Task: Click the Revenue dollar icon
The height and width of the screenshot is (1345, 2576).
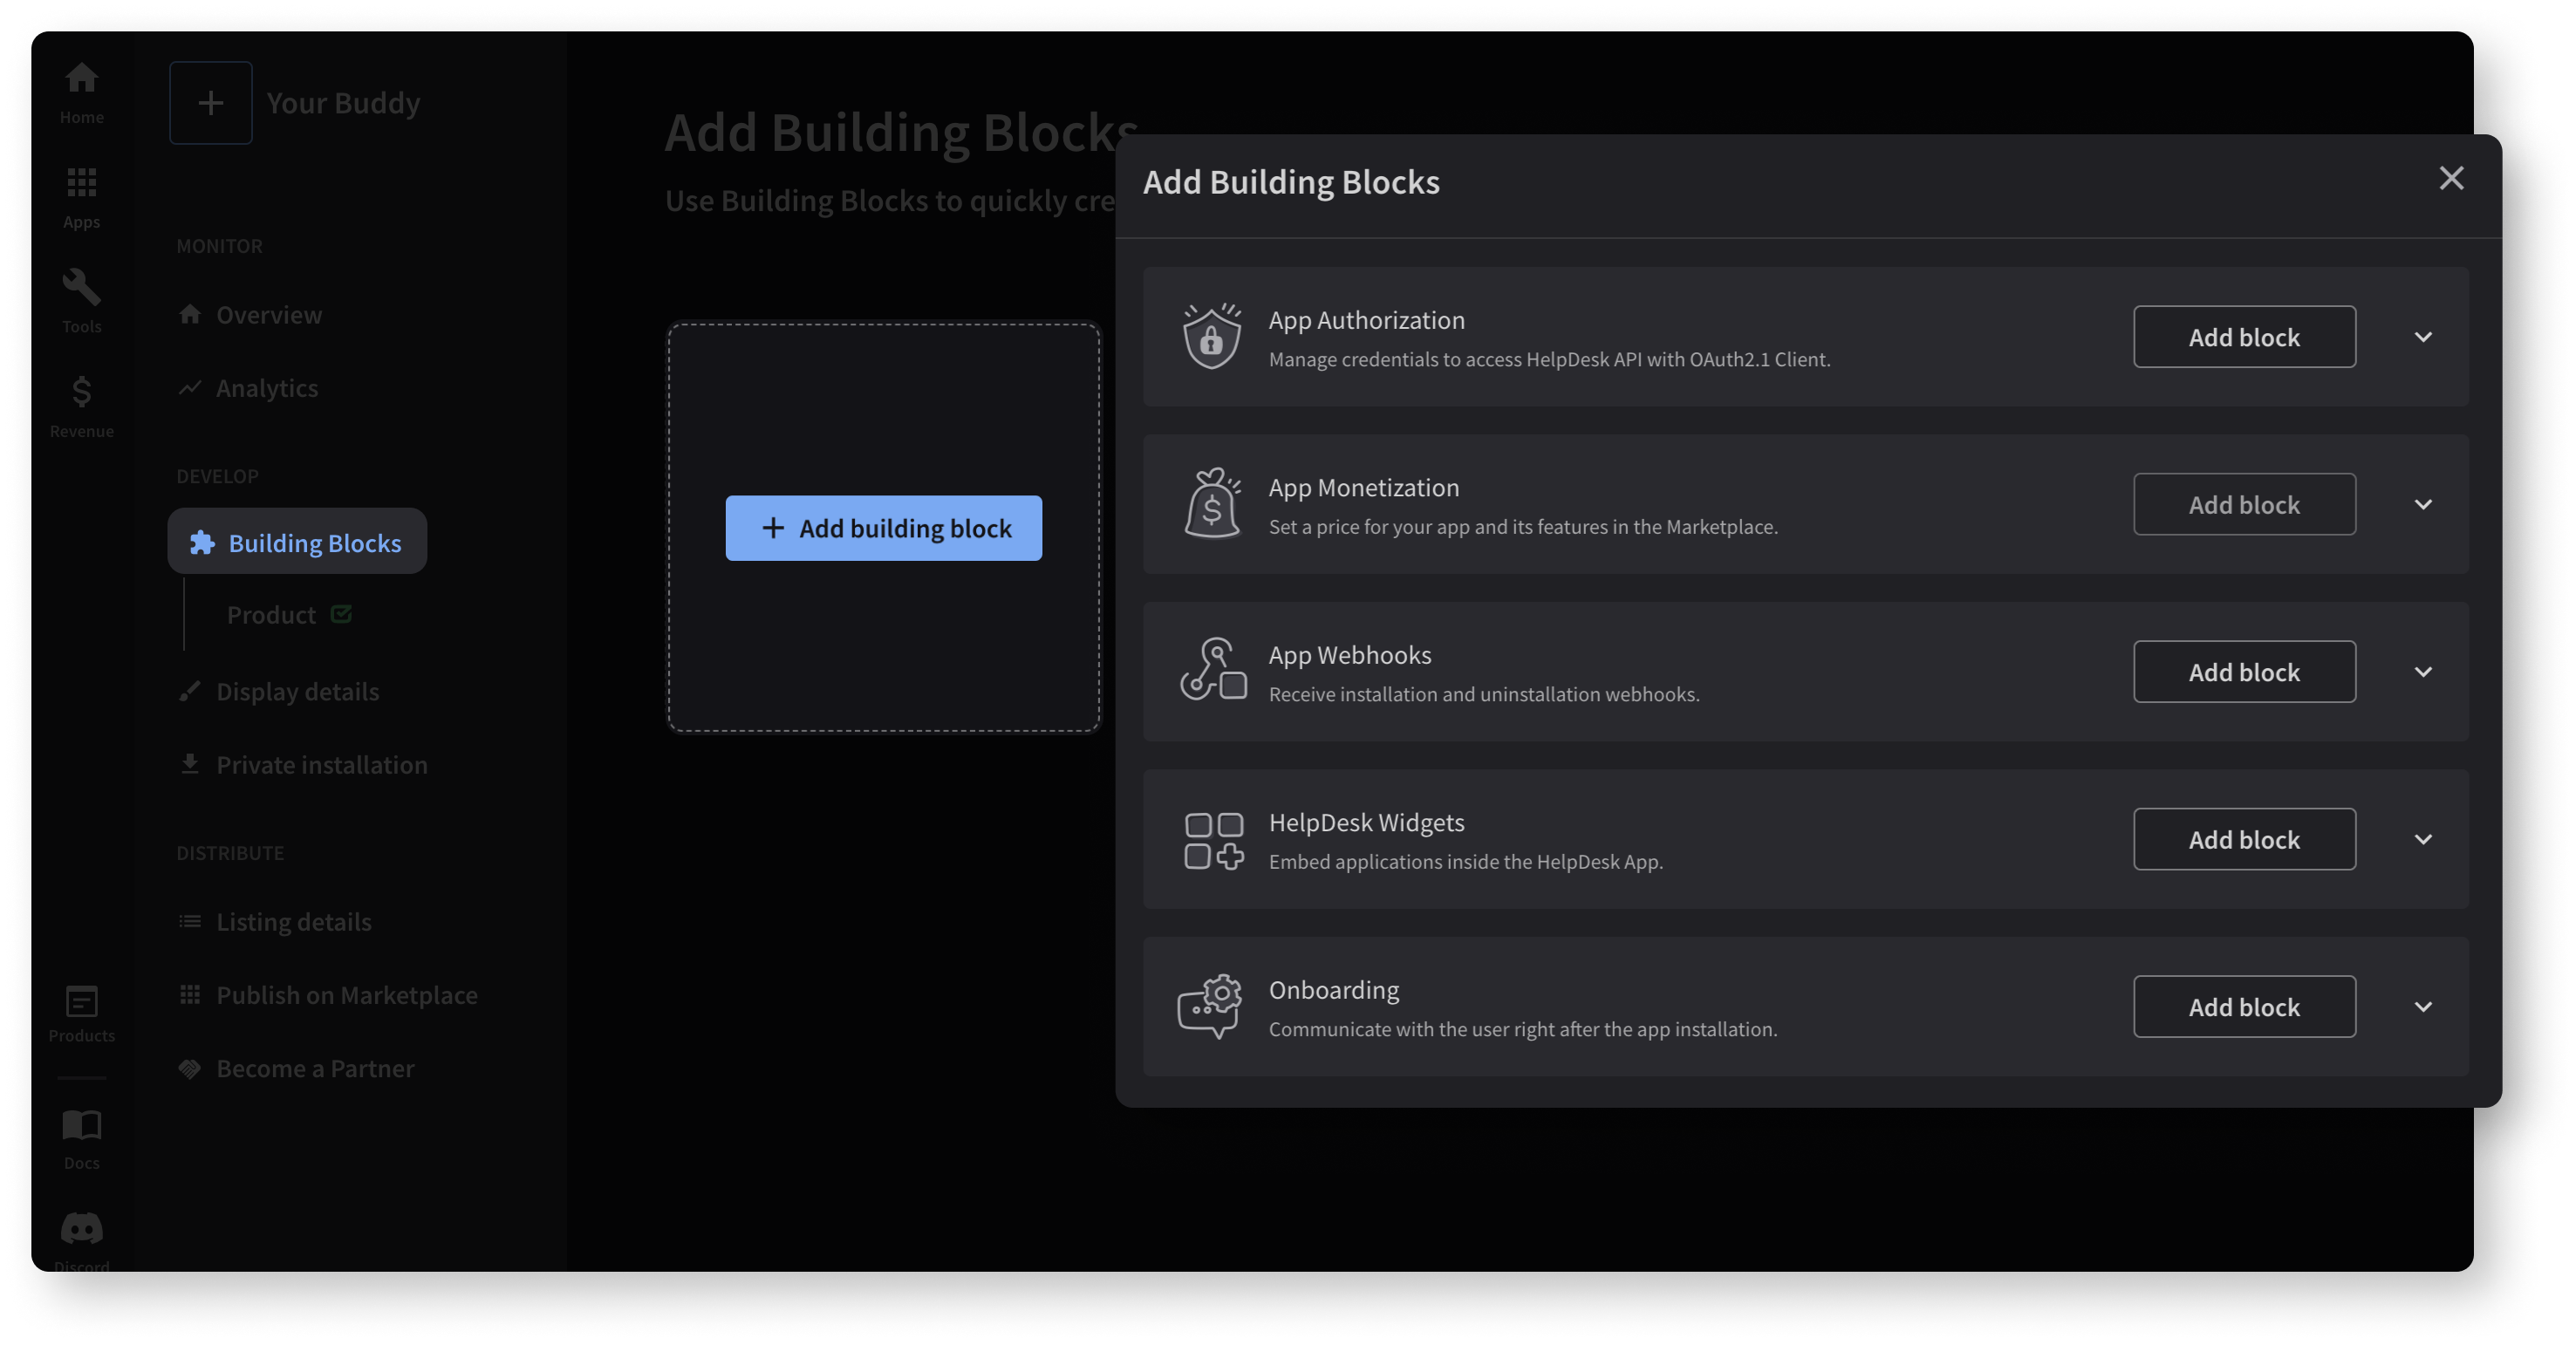Action: [82, 392]
